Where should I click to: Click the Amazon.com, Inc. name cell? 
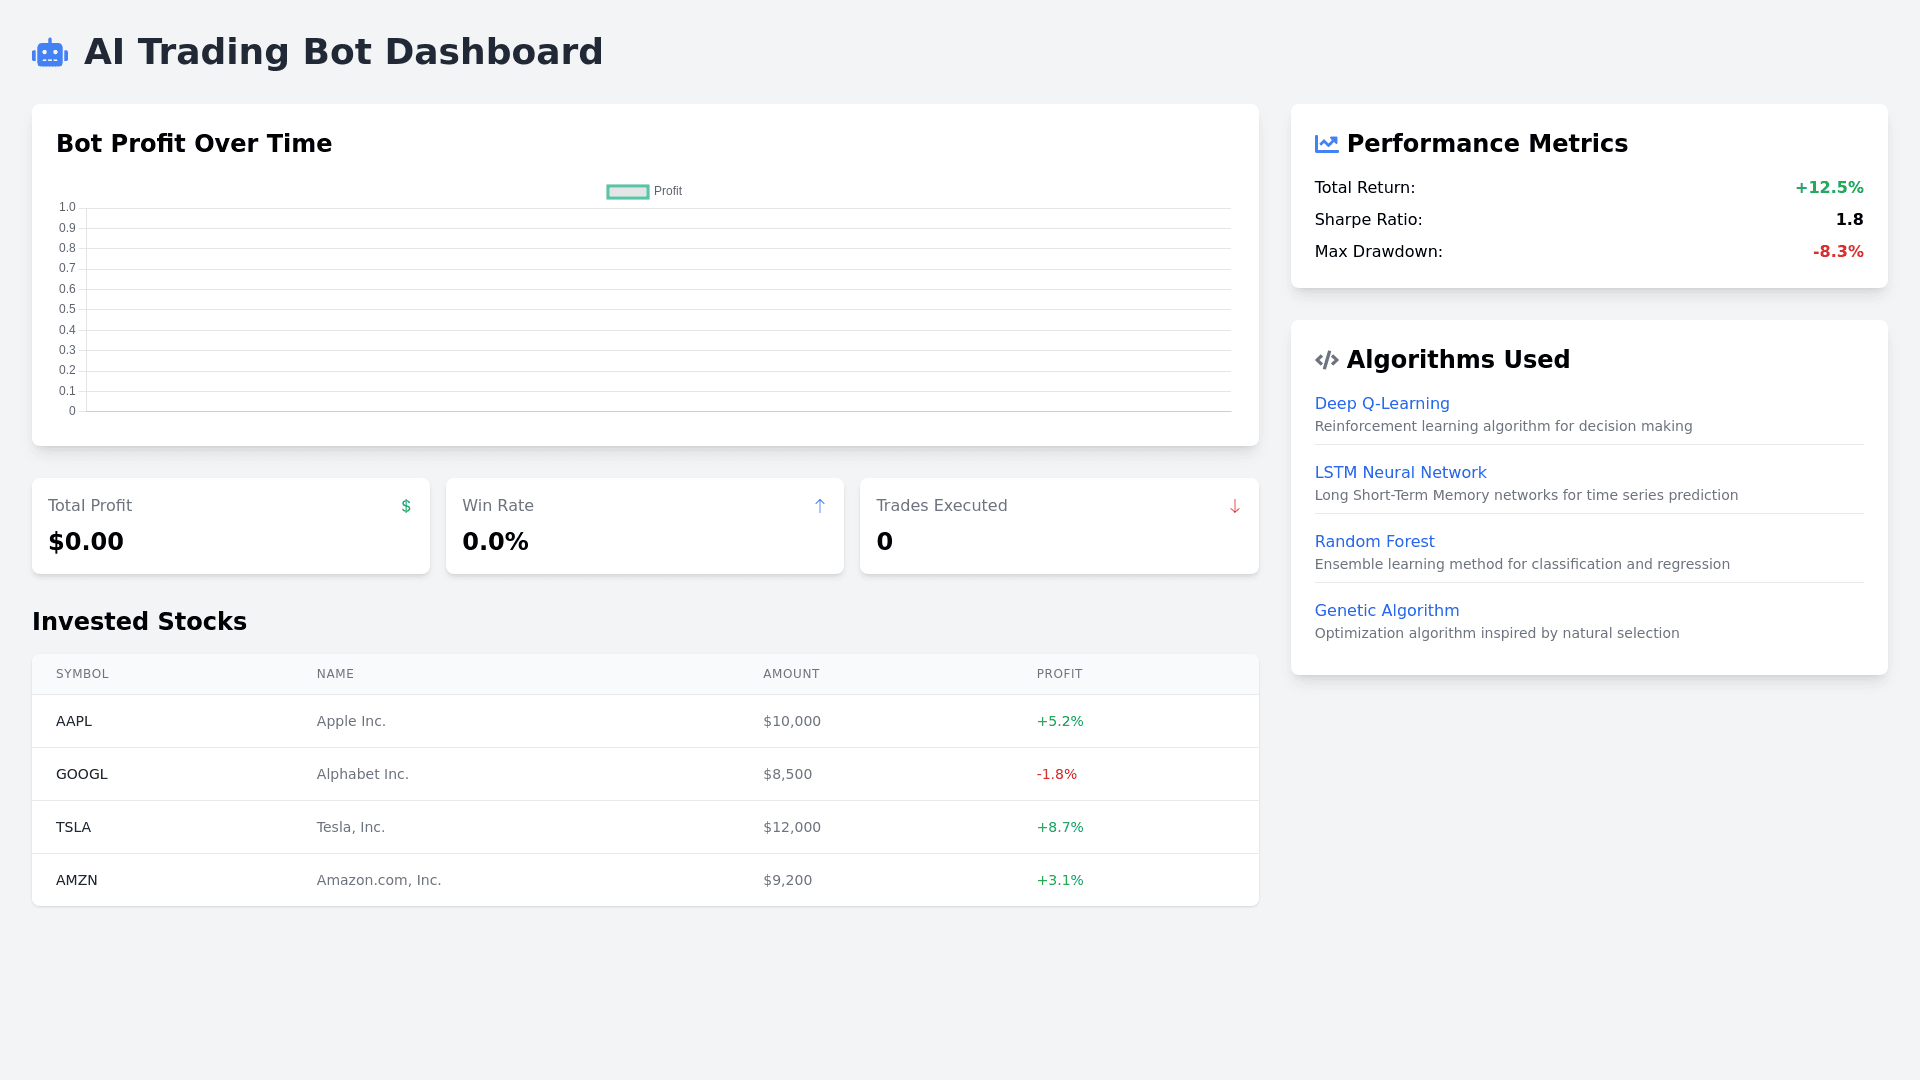click(x=378, y=880)
